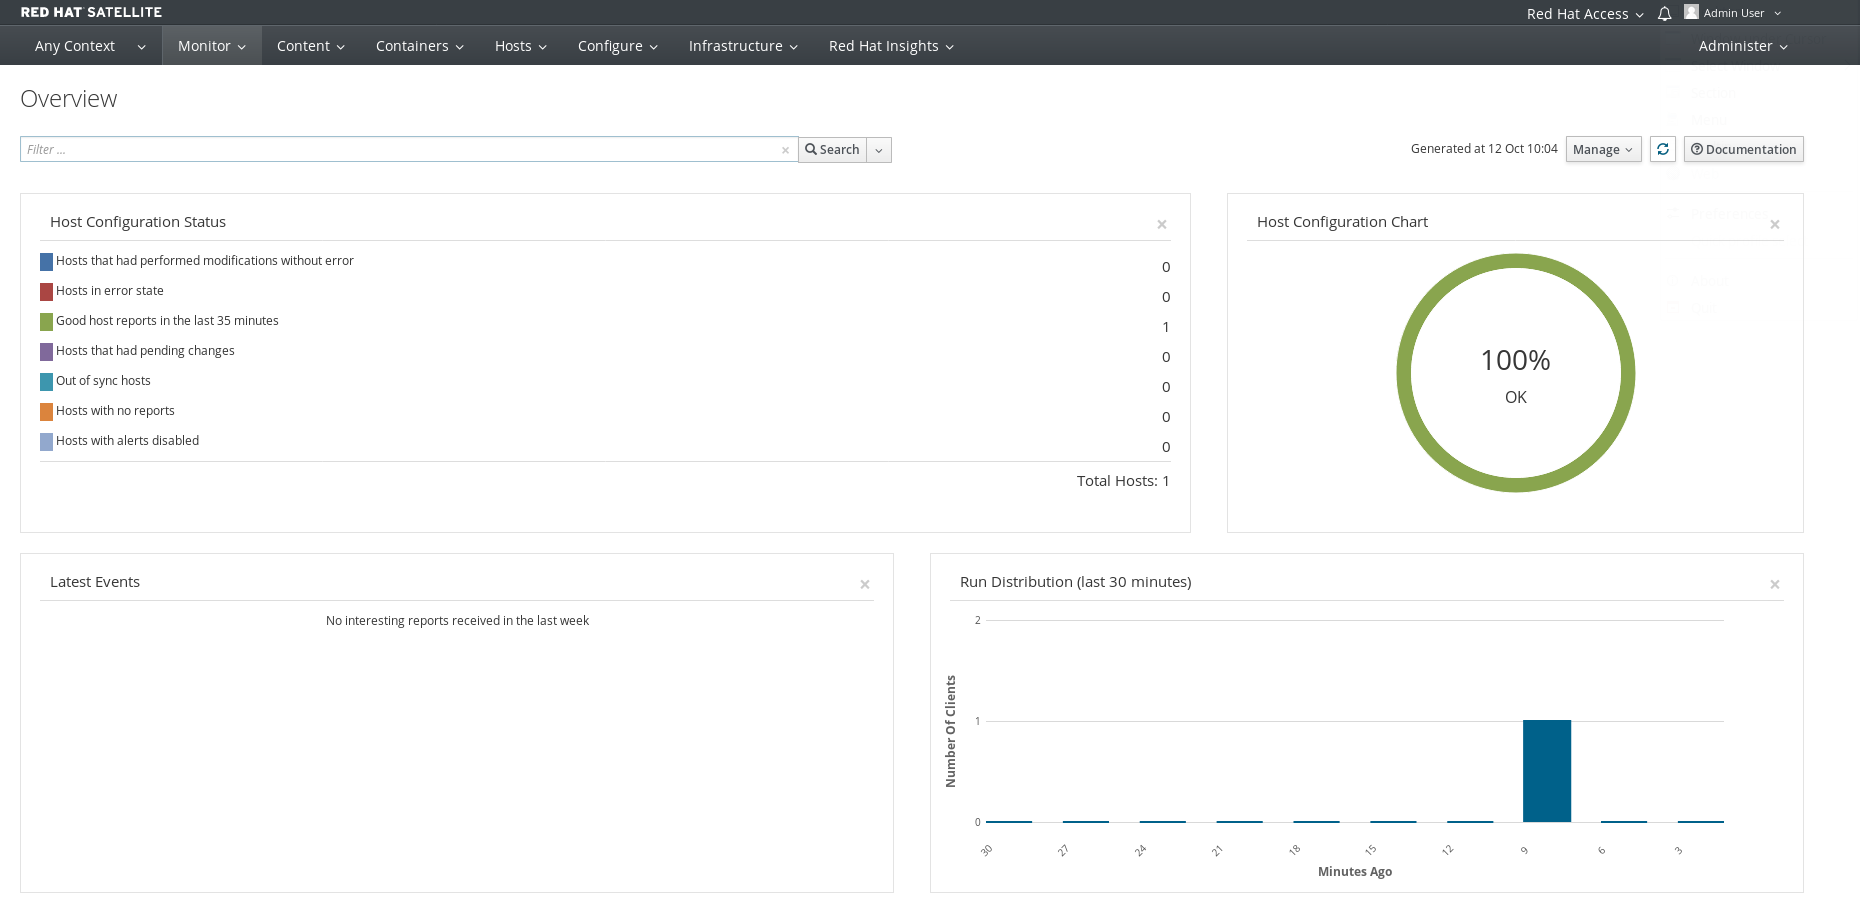The width and height of the screenshot is (1860, 898).
Task: Close the Host Configuration Status widget
Action: (x=1162, y=224)
